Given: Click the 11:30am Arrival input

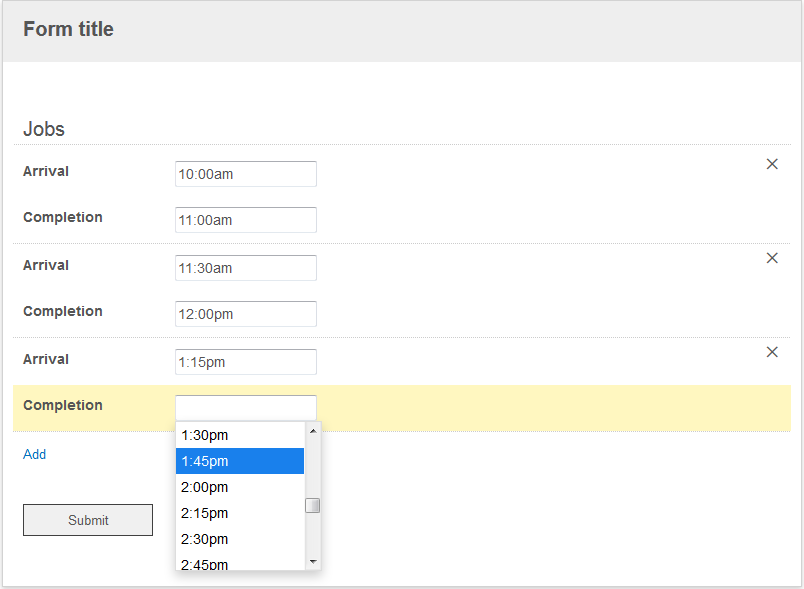Looking at the screenshot, I should point(246,268).
